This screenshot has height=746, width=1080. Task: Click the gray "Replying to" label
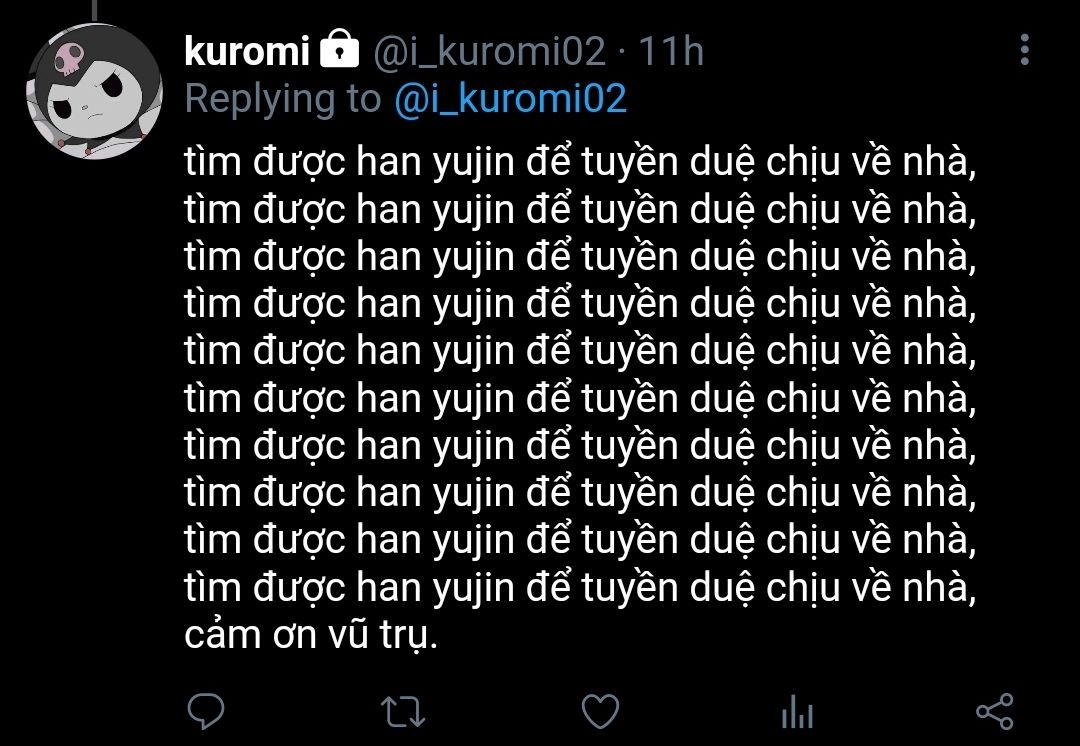coord(283,100)
